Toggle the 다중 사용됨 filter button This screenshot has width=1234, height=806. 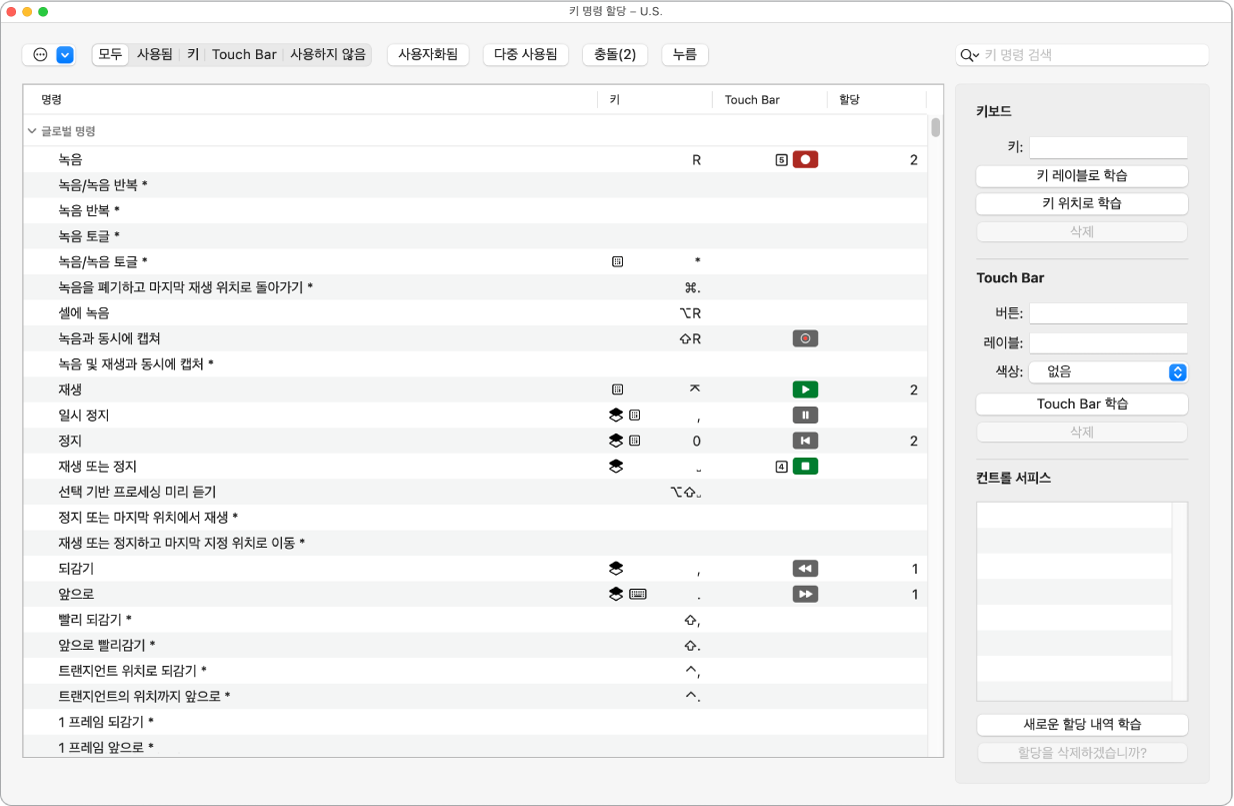point(526,55)
